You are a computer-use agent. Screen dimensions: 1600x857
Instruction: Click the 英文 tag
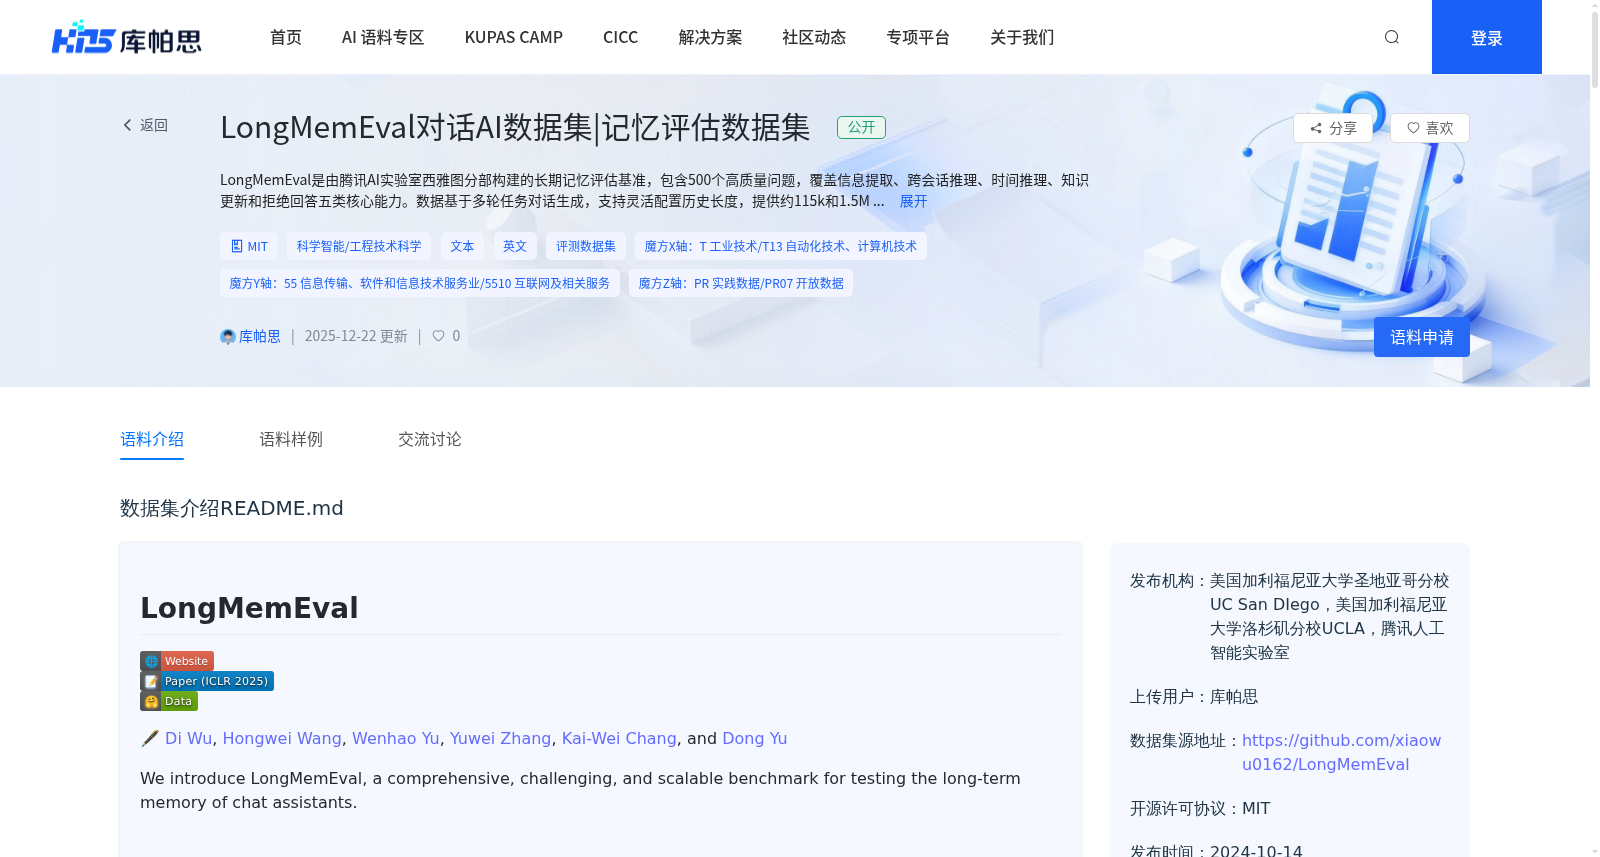pyautogui.click(x=515, y=246)
